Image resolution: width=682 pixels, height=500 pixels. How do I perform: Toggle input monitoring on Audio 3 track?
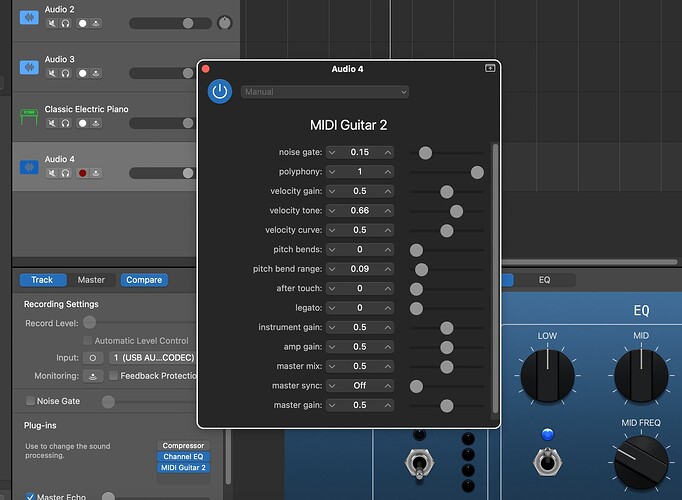(96, 73)
